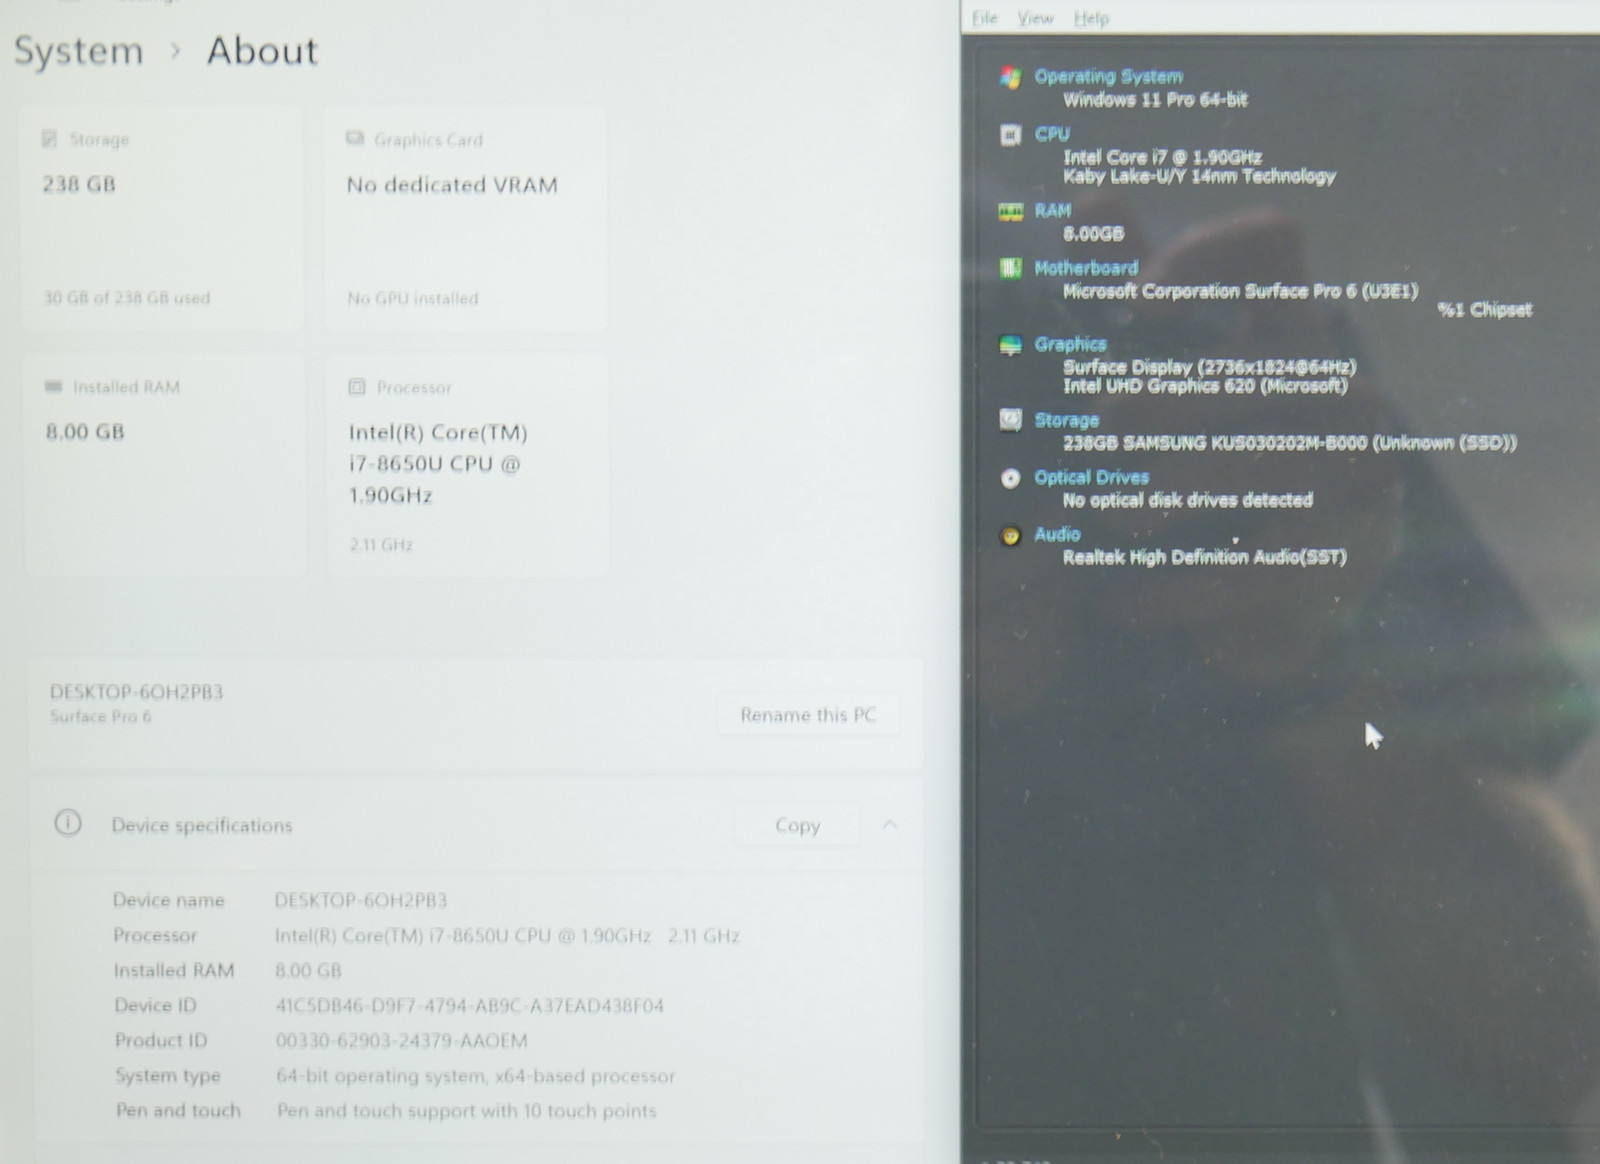Open the Help menu in Speccy
Image resolution: width=1600 pixels, height=1164 pixels.
(1091, 18)
